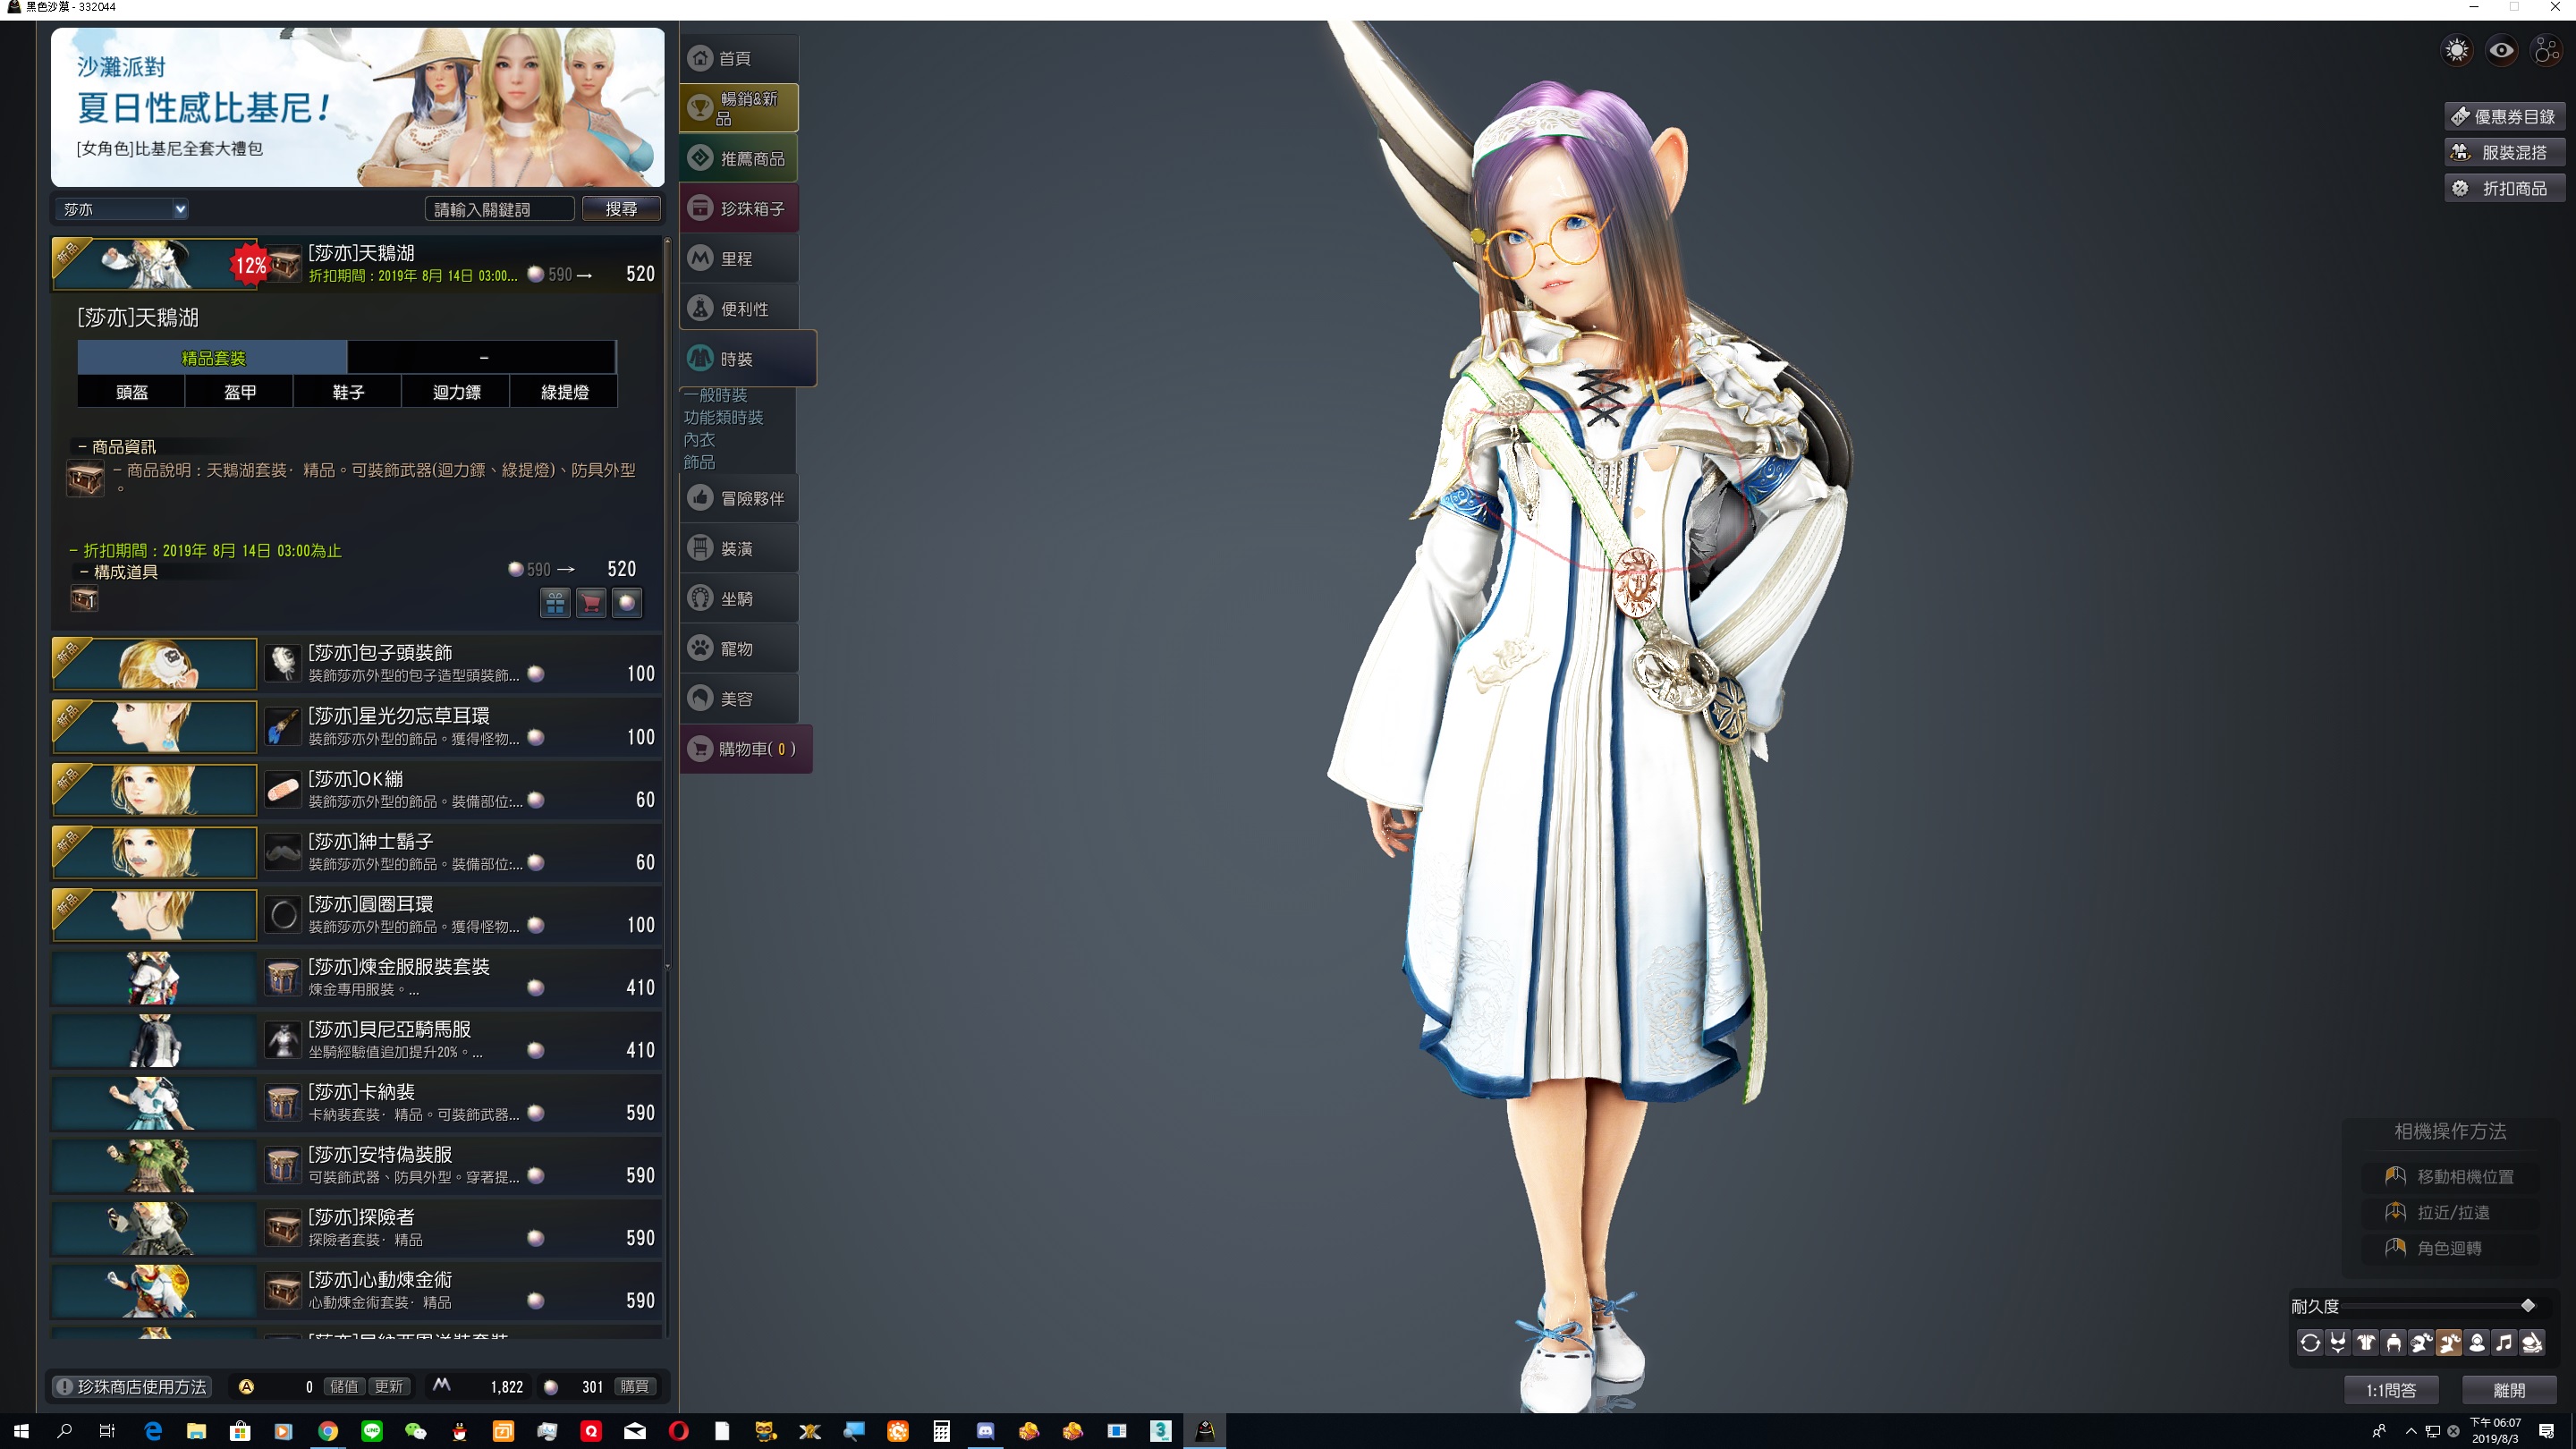Click the music note icon in preview toolbar
Viewport: 2576px width, 1449px height.
[2504, 1343]
